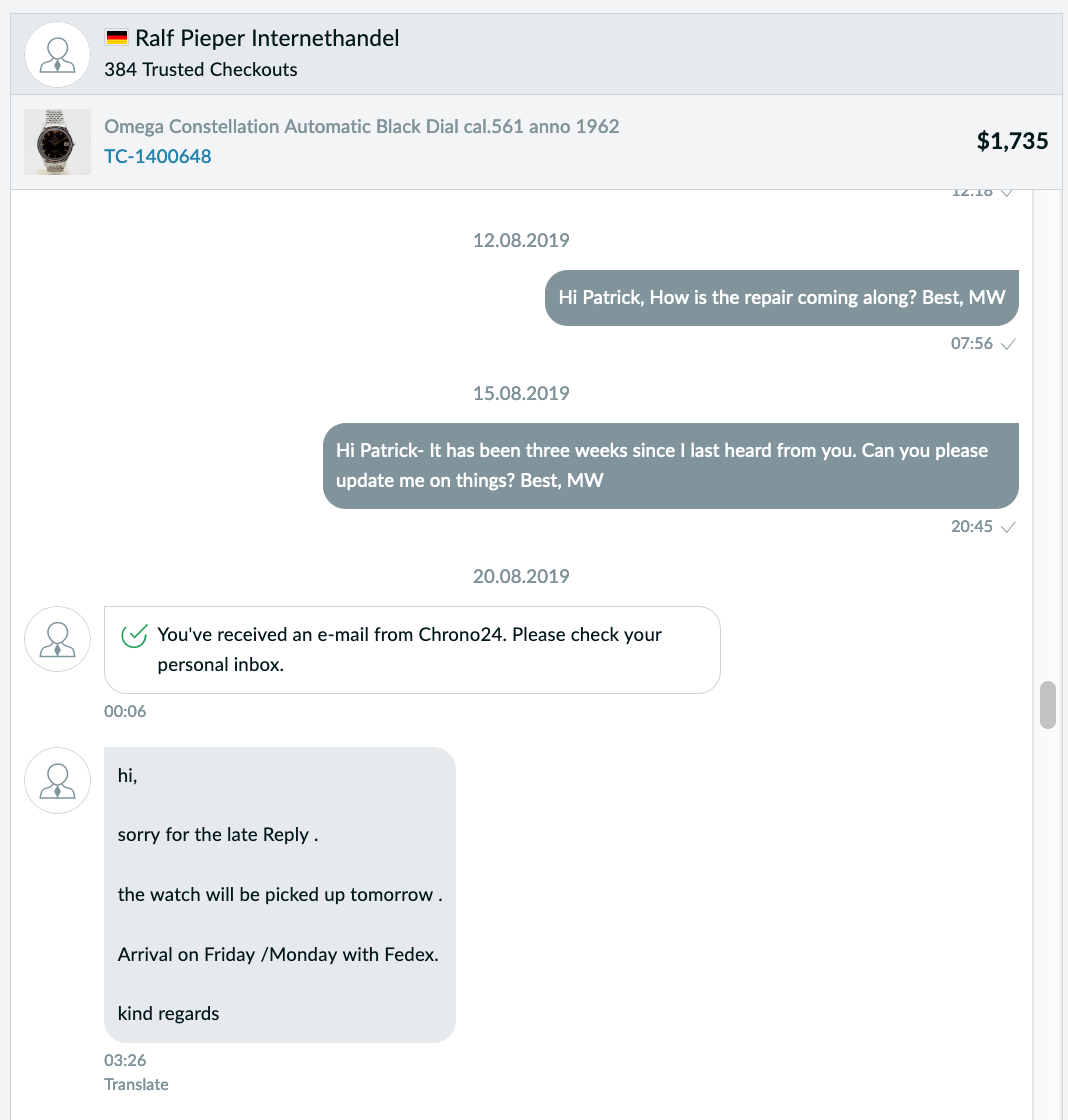Click the German flag icon beside seller name

tap(116, 37)
